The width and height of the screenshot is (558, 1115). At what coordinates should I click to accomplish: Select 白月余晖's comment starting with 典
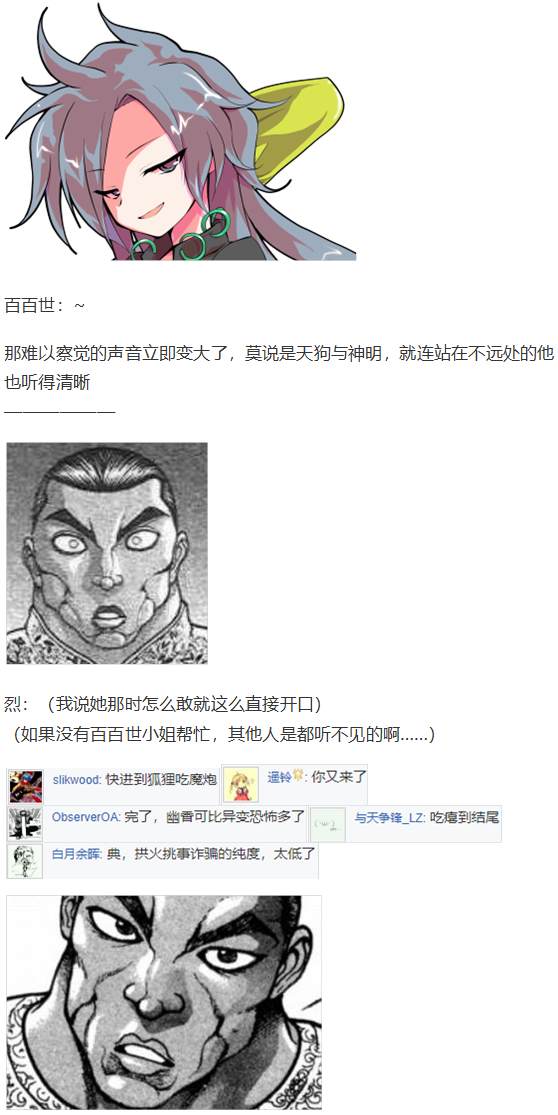point(211,854)
